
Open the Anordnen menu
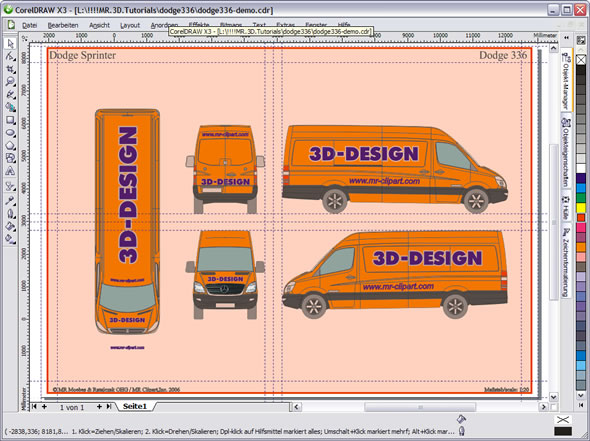[x=164, y=25]
